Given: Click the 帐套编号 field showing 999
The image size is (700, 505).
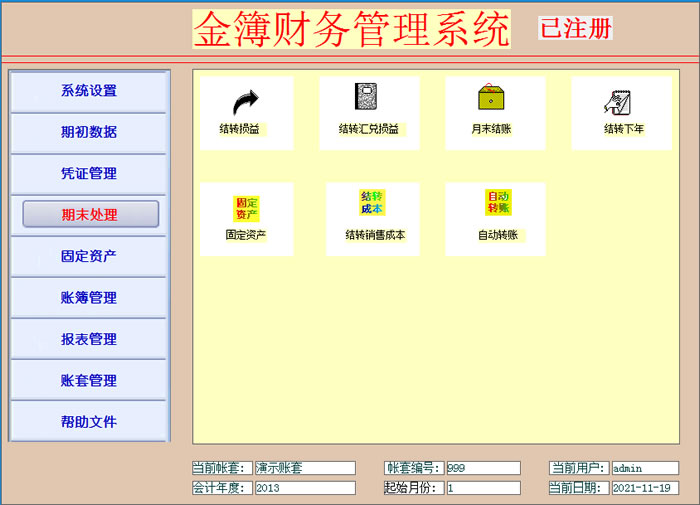Looking at the screenshot, I should [x=483, y=468].
